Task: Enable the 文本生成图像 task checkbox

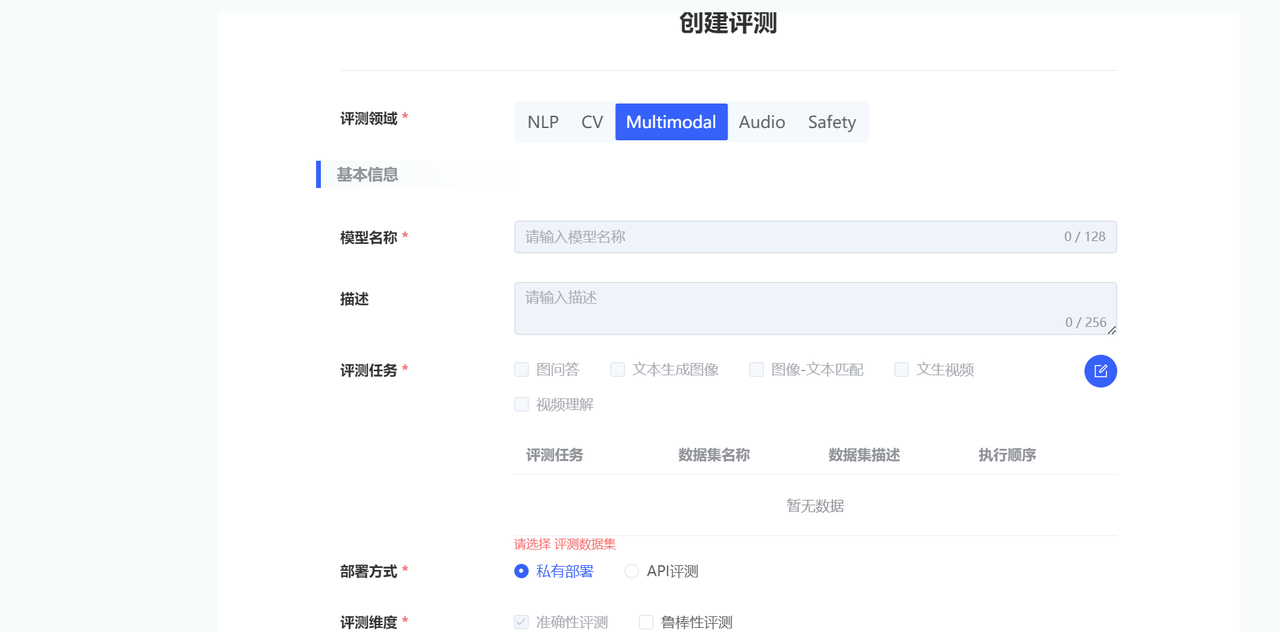Action: 618,370
